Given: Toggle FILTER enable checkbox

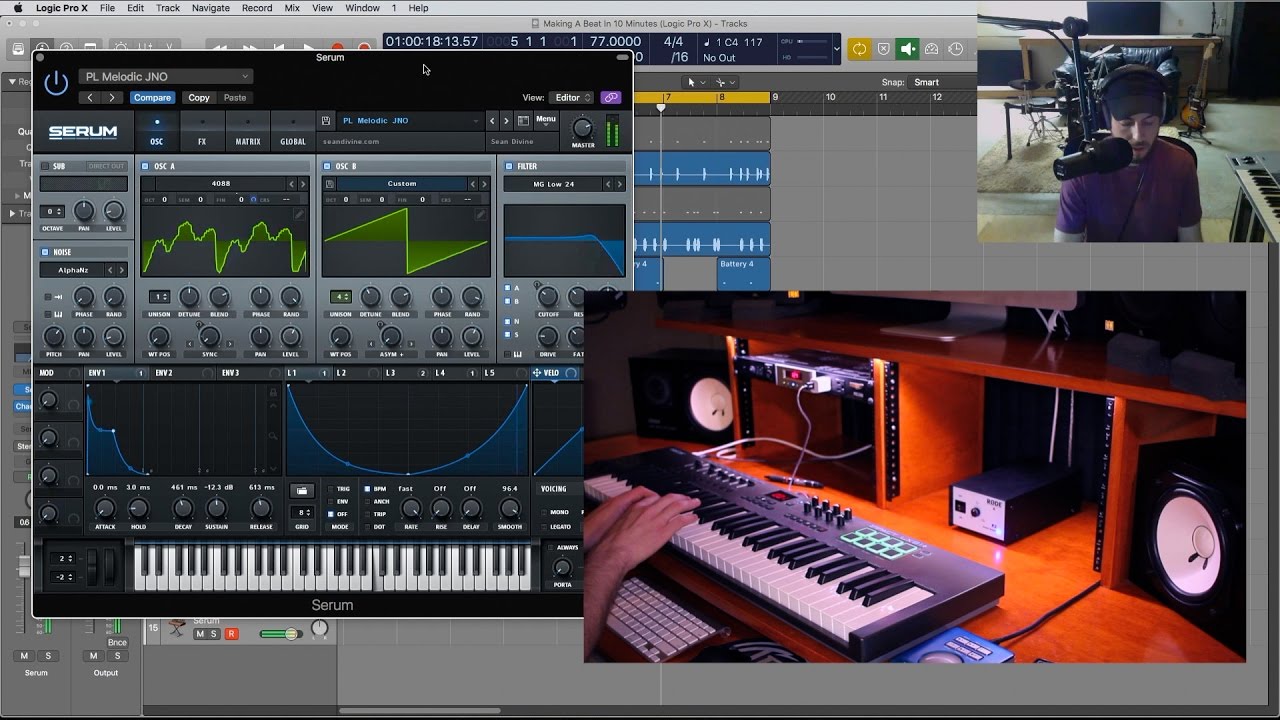Looking at the screenshot, I should [x=509, y=166].
